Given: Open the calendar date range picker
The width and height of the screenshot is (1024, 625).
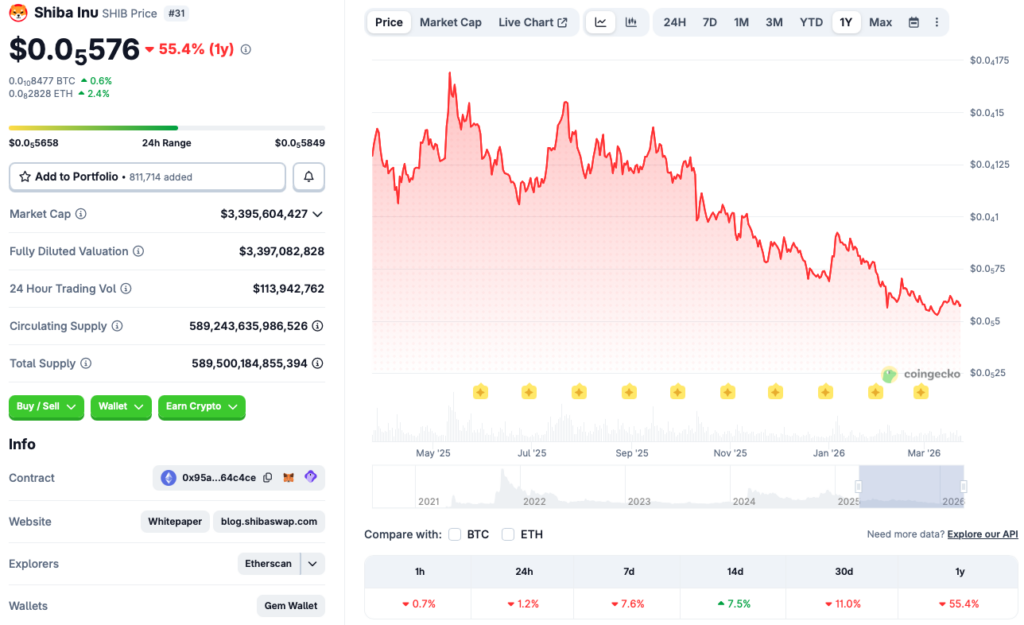Looking at the screenshot, I should pos(914,22).
